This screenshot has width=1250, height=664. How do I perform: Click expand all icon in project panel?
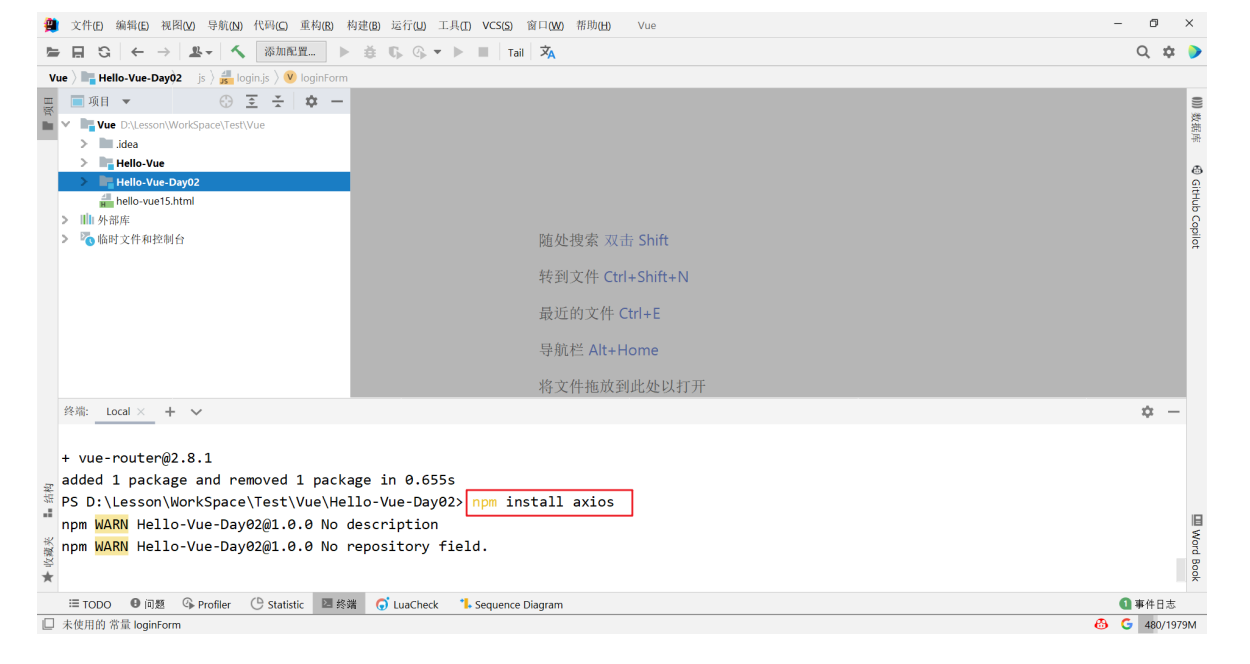(252, 101)
